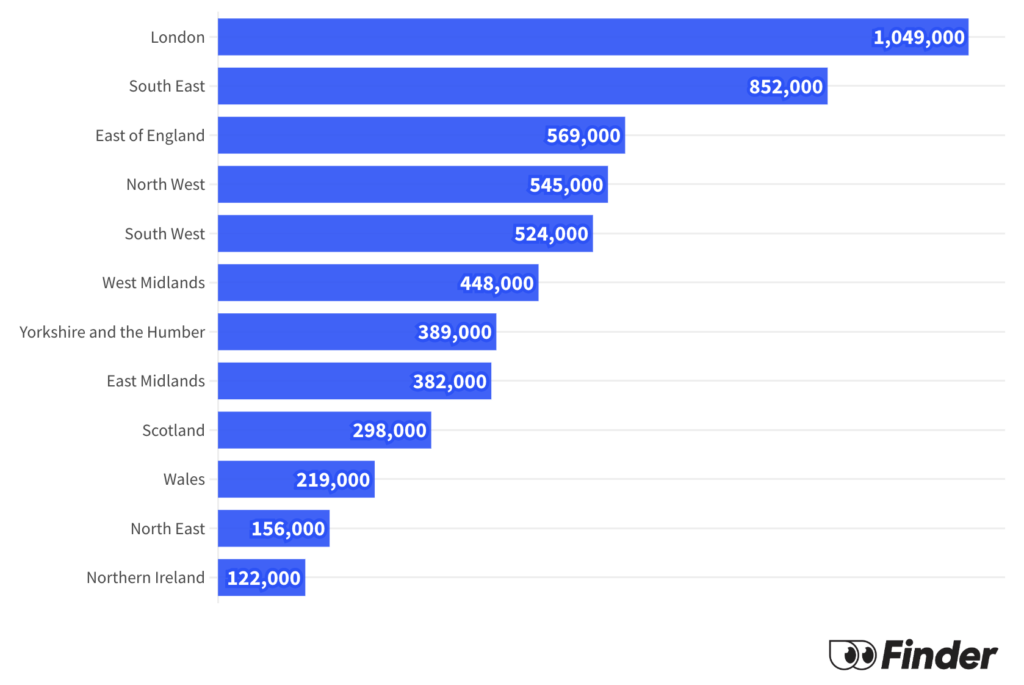Click the Northern Ireland axis label
1024x685 pixels.
tap(146, 578)
